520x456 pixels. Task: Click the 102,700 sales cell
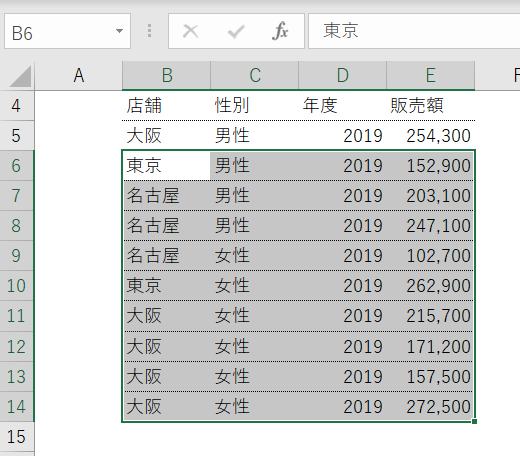[x=431, y=256]
